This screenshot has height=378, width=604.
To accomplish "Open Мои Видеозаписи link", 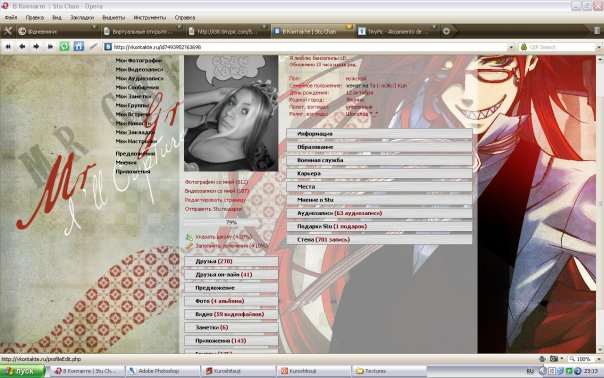I will [139, 69].
